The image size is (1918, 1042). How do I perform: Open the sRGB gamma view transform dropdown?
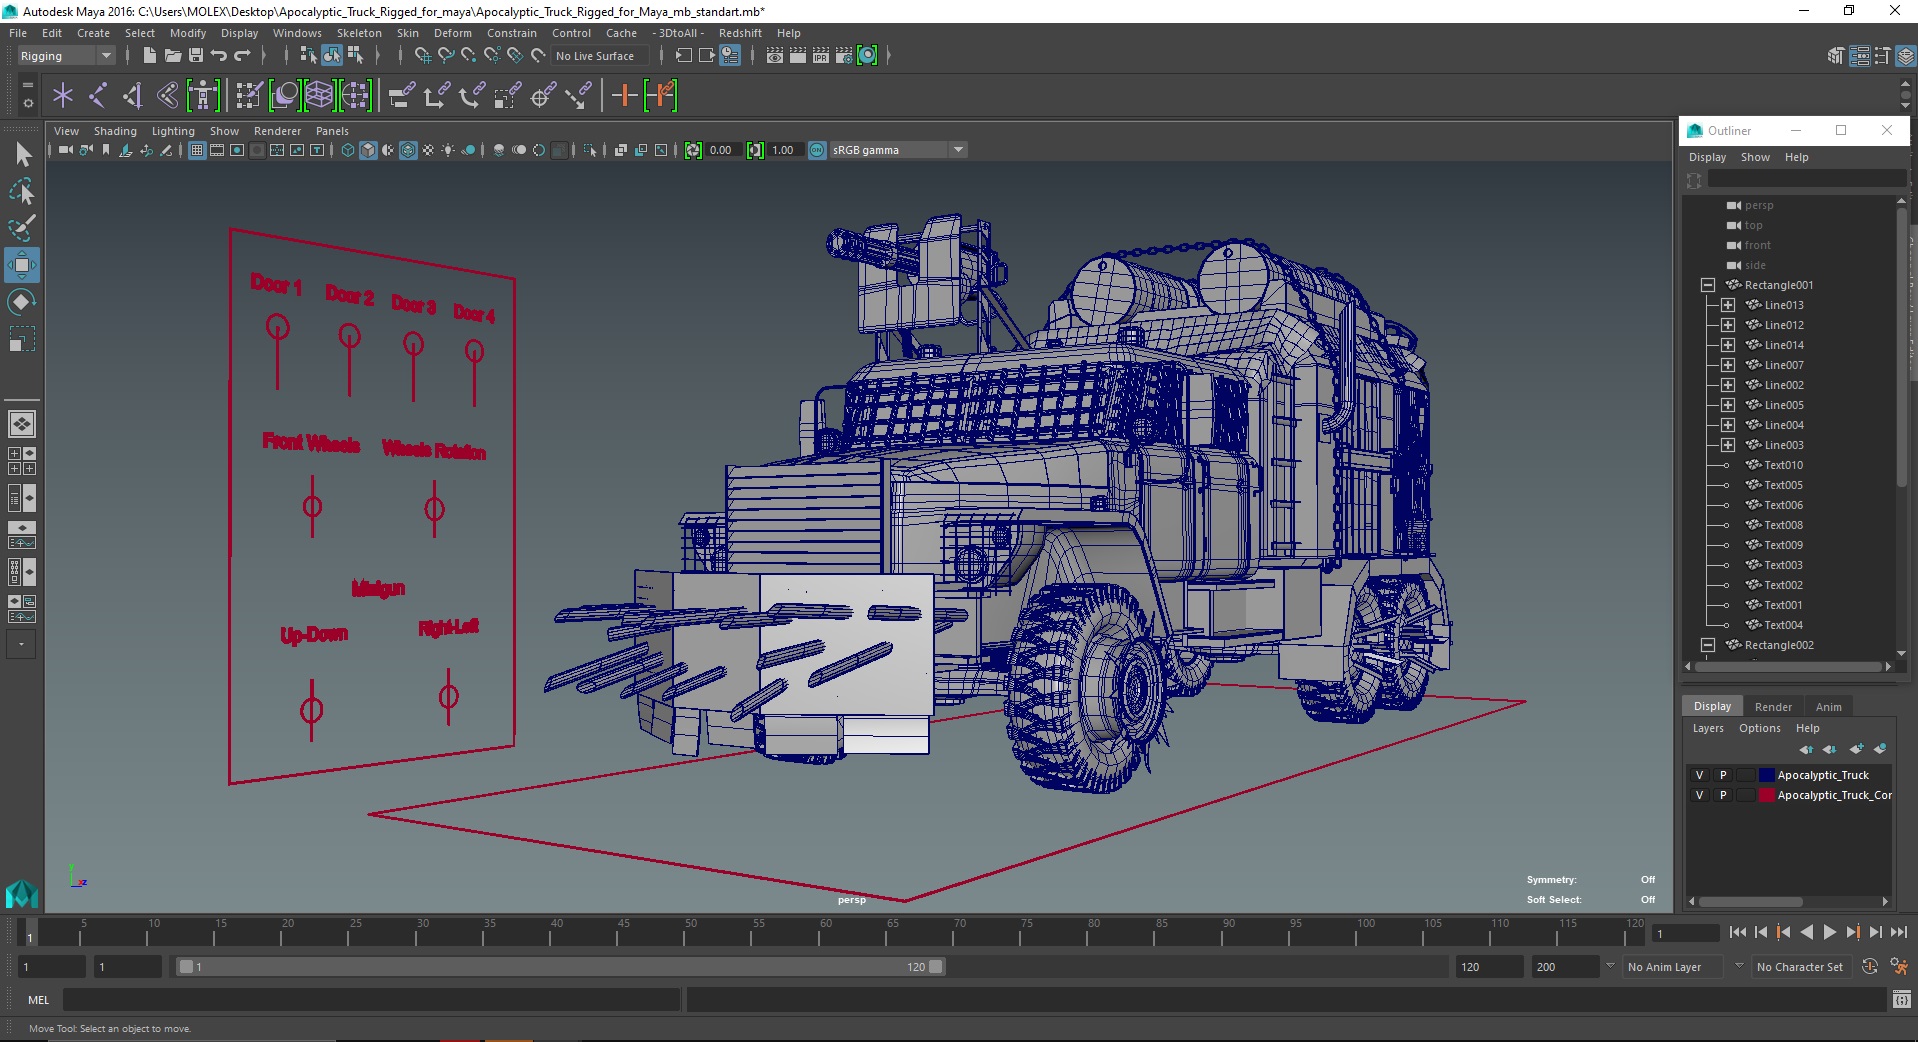(898, 150)
